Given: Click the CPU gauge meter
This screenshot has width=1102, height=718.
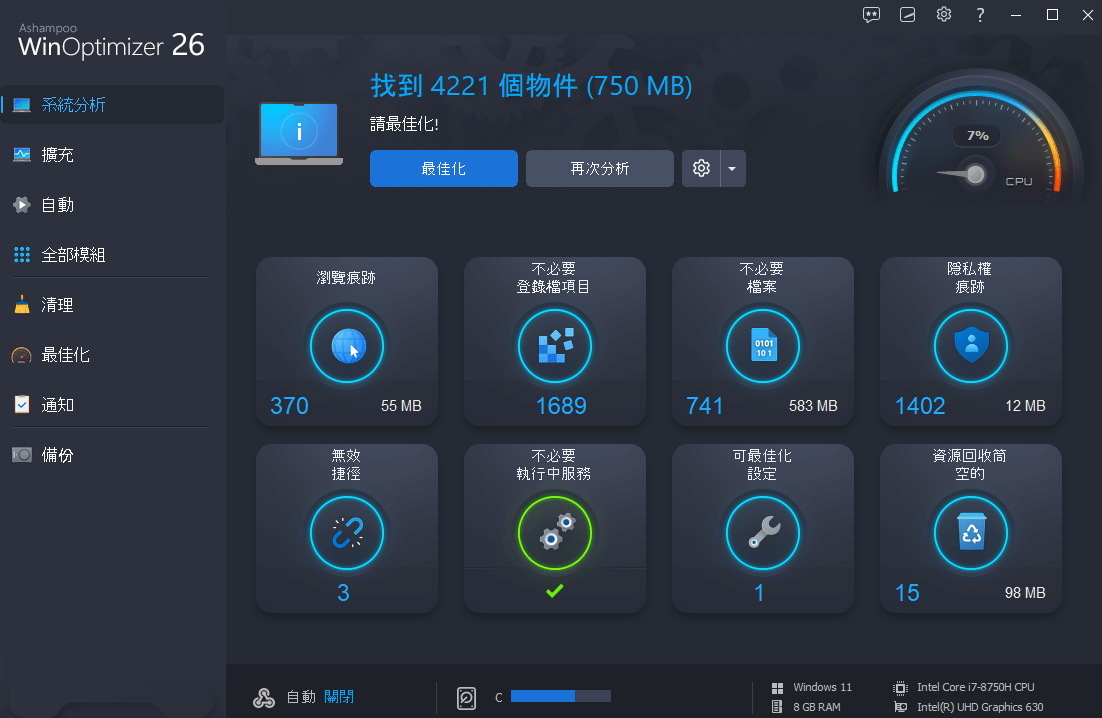Looking at the screenshot, I should click(975, 150).
